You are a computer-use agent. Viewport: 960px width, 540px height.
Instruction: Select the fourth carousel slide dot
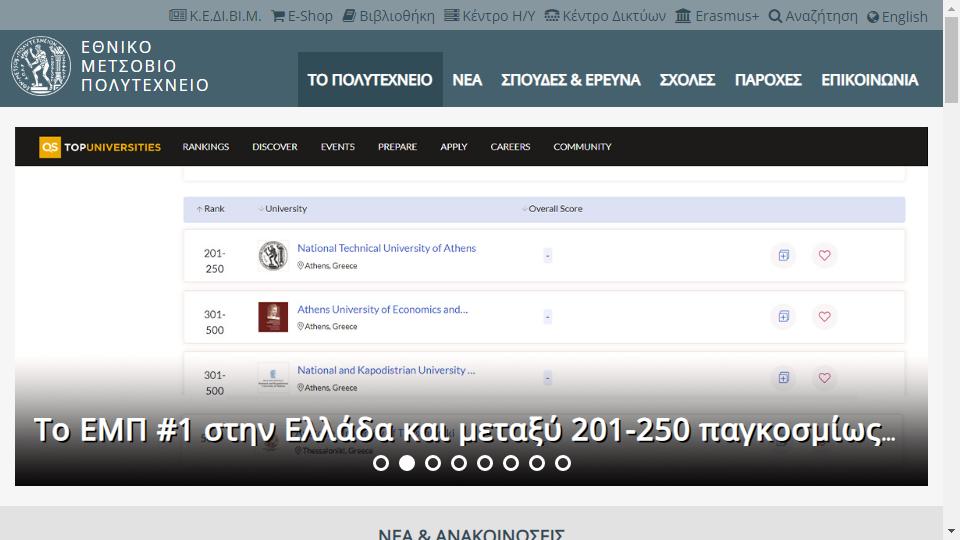coord(459,463)
